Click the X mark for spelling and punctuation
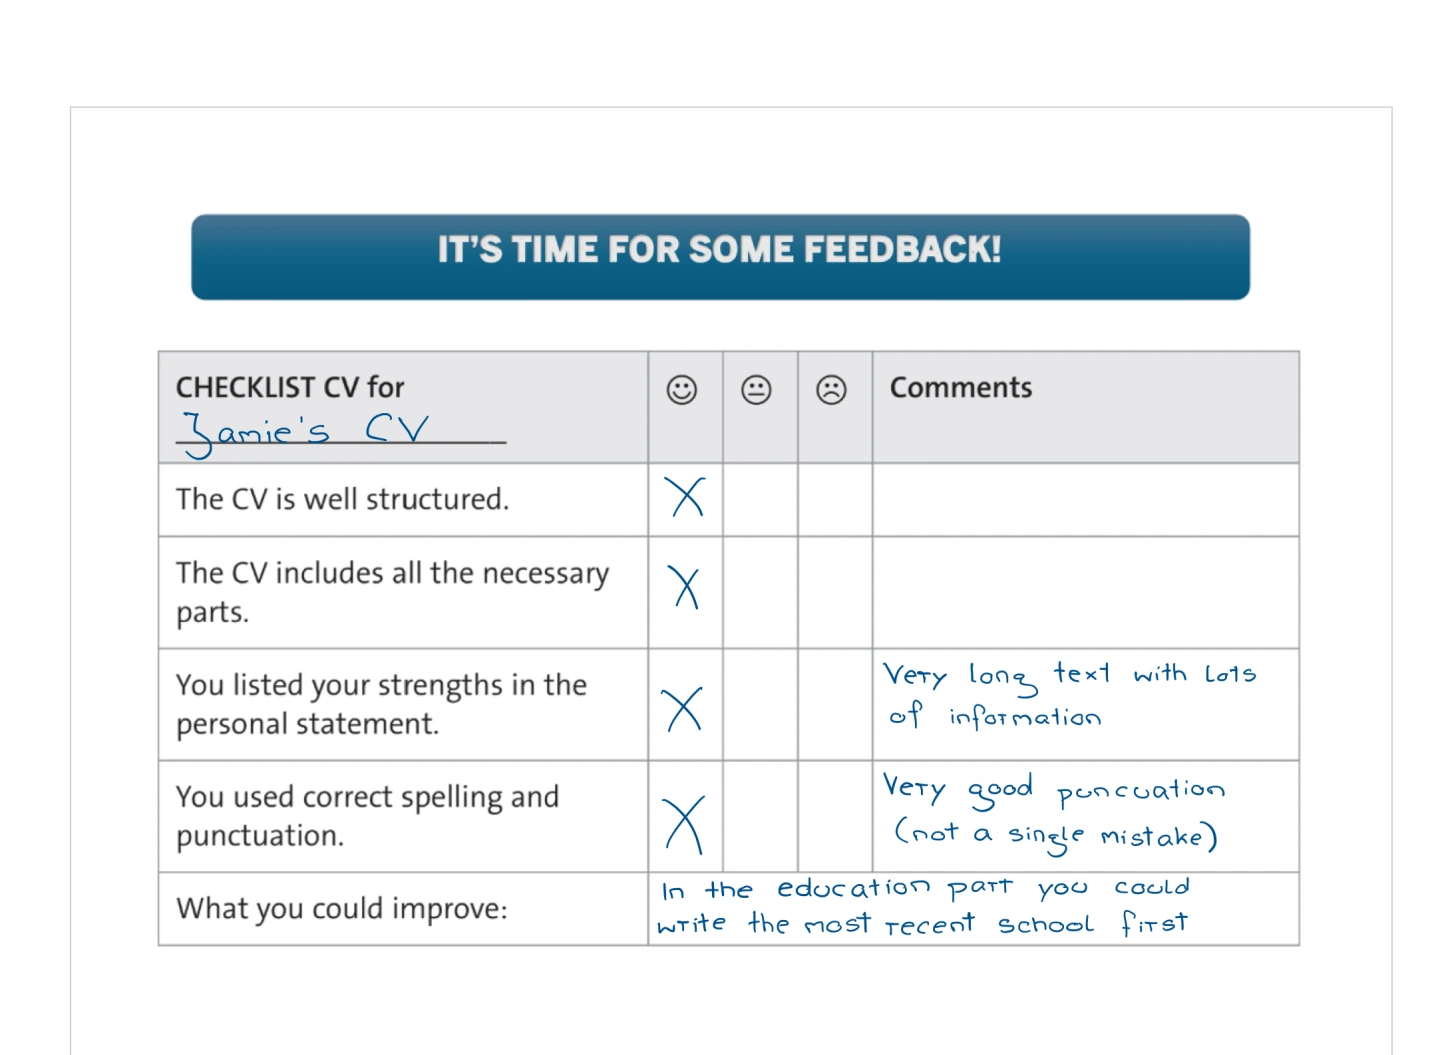This screenshot has height=1055, width=1440. point(685,824)
